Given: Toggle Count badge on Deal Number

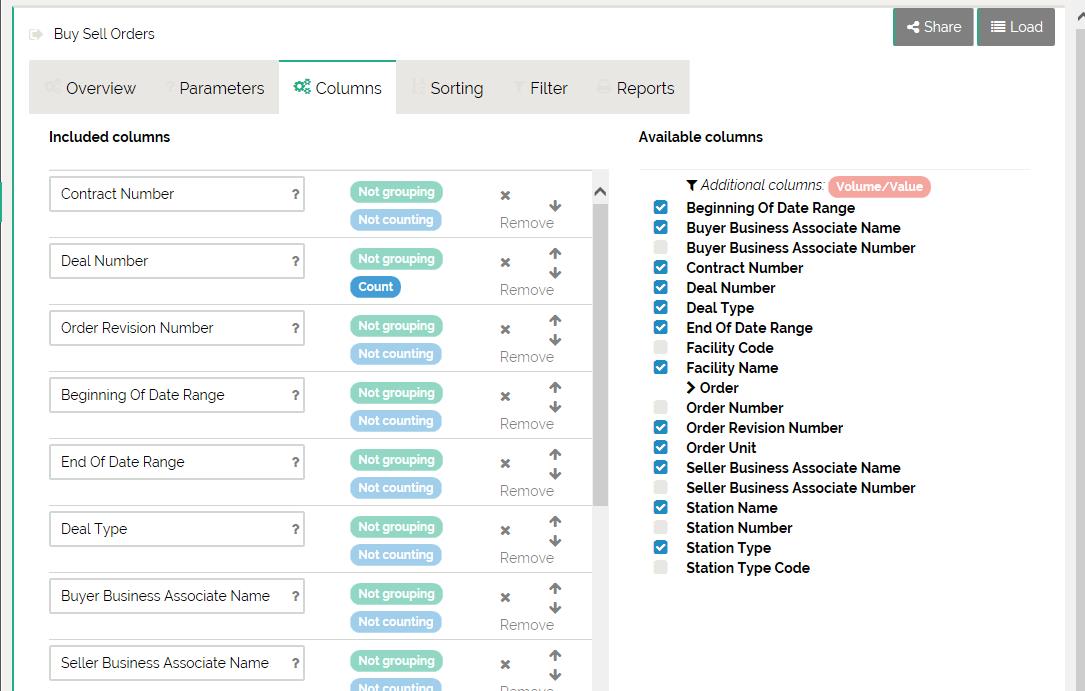Looking at the screenshot, I should (x=376, y=287).
